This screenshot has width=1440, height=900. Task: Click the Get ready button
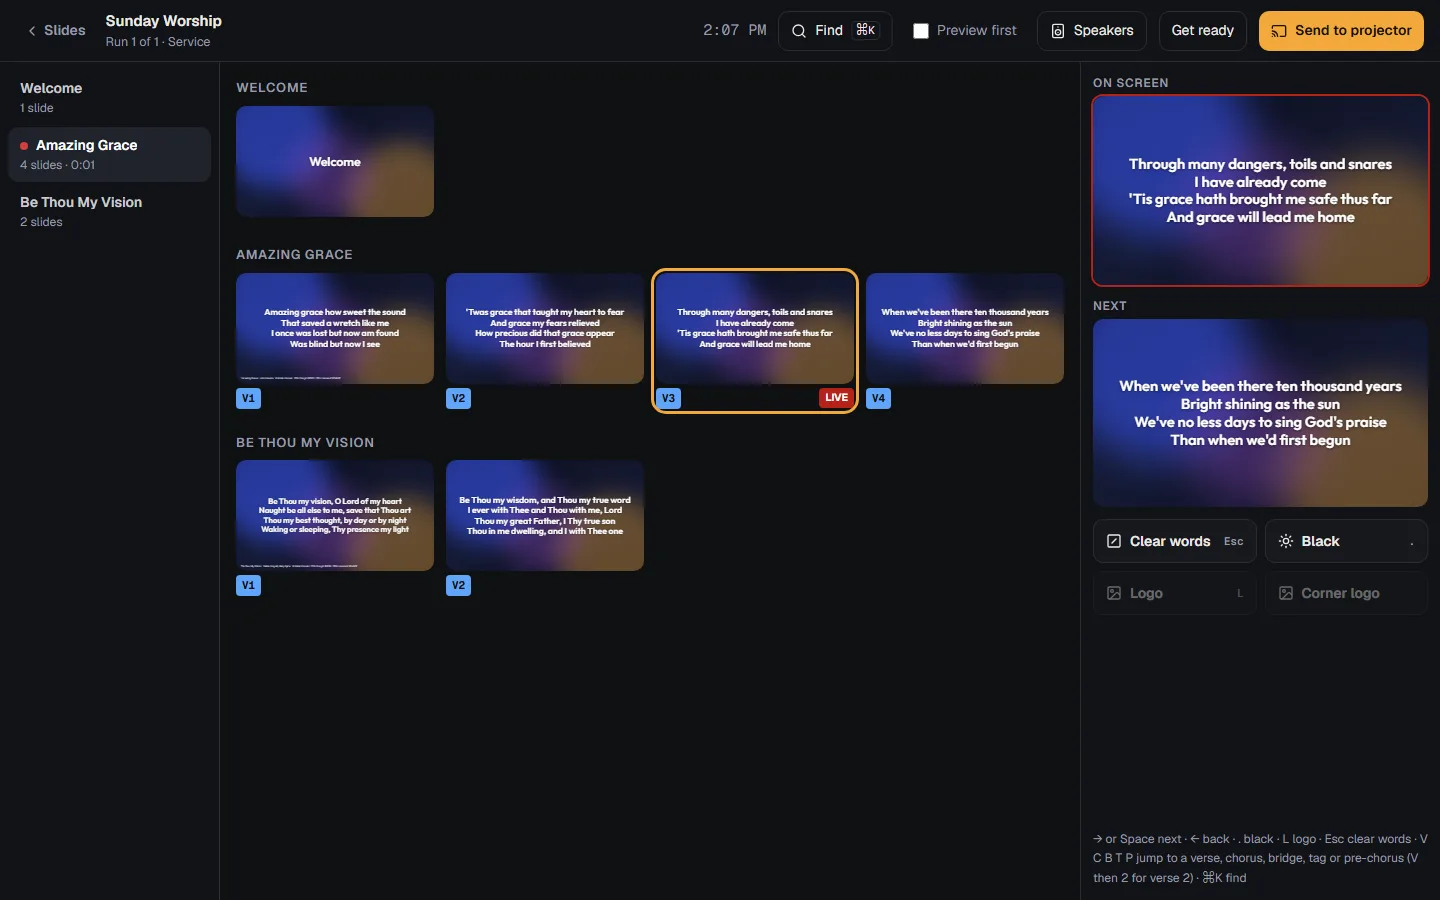coord(1203,31)
